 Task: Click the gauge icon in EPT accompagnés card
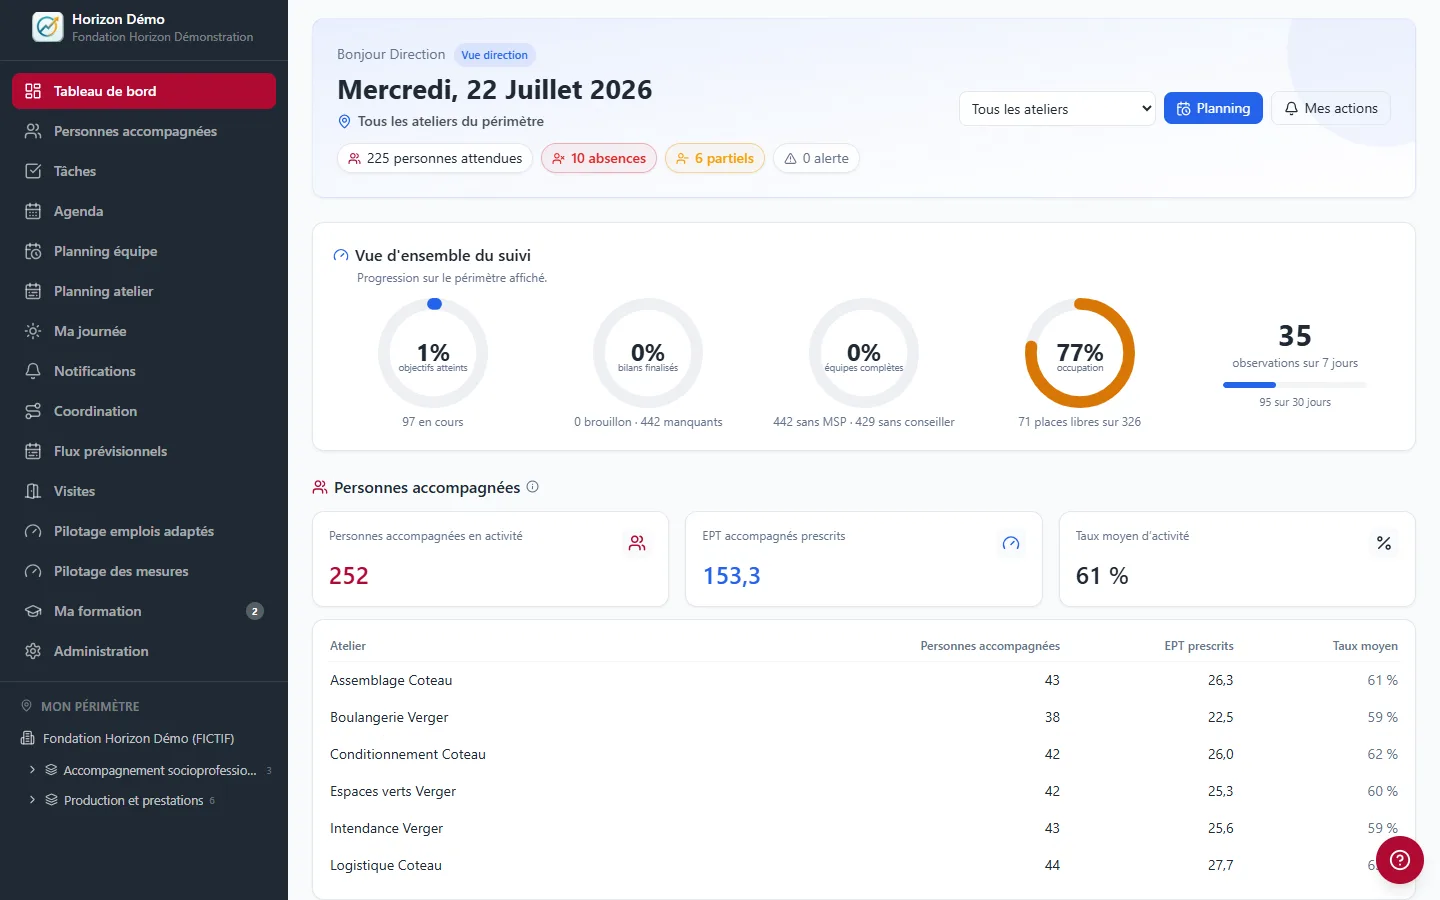click(1011, 543)
